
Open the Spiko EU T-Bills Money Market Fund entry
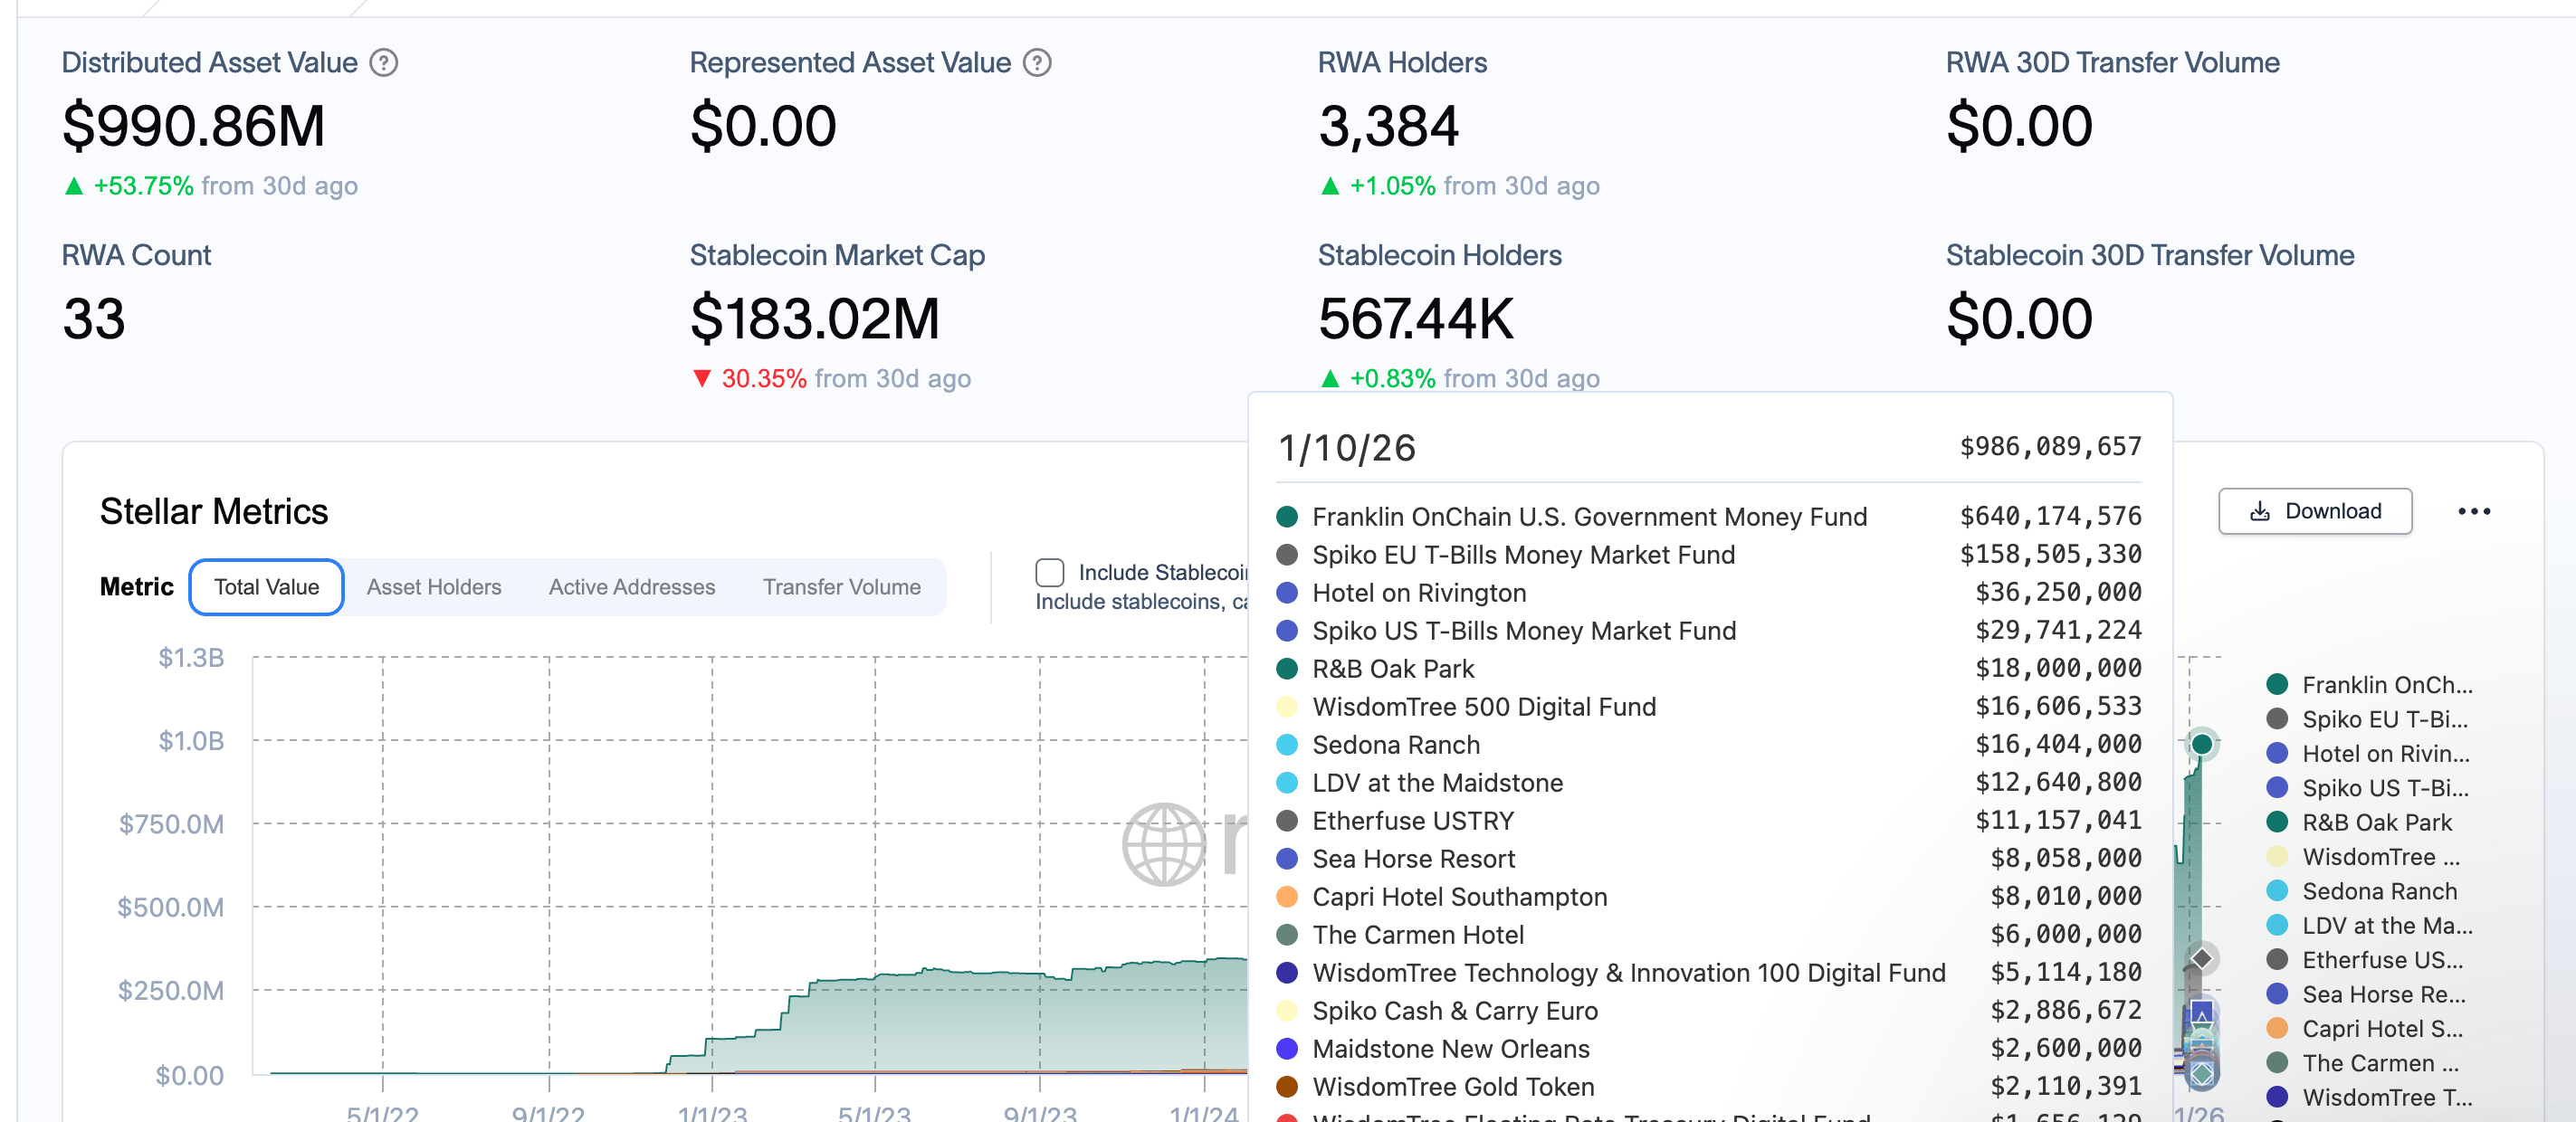1524,555
